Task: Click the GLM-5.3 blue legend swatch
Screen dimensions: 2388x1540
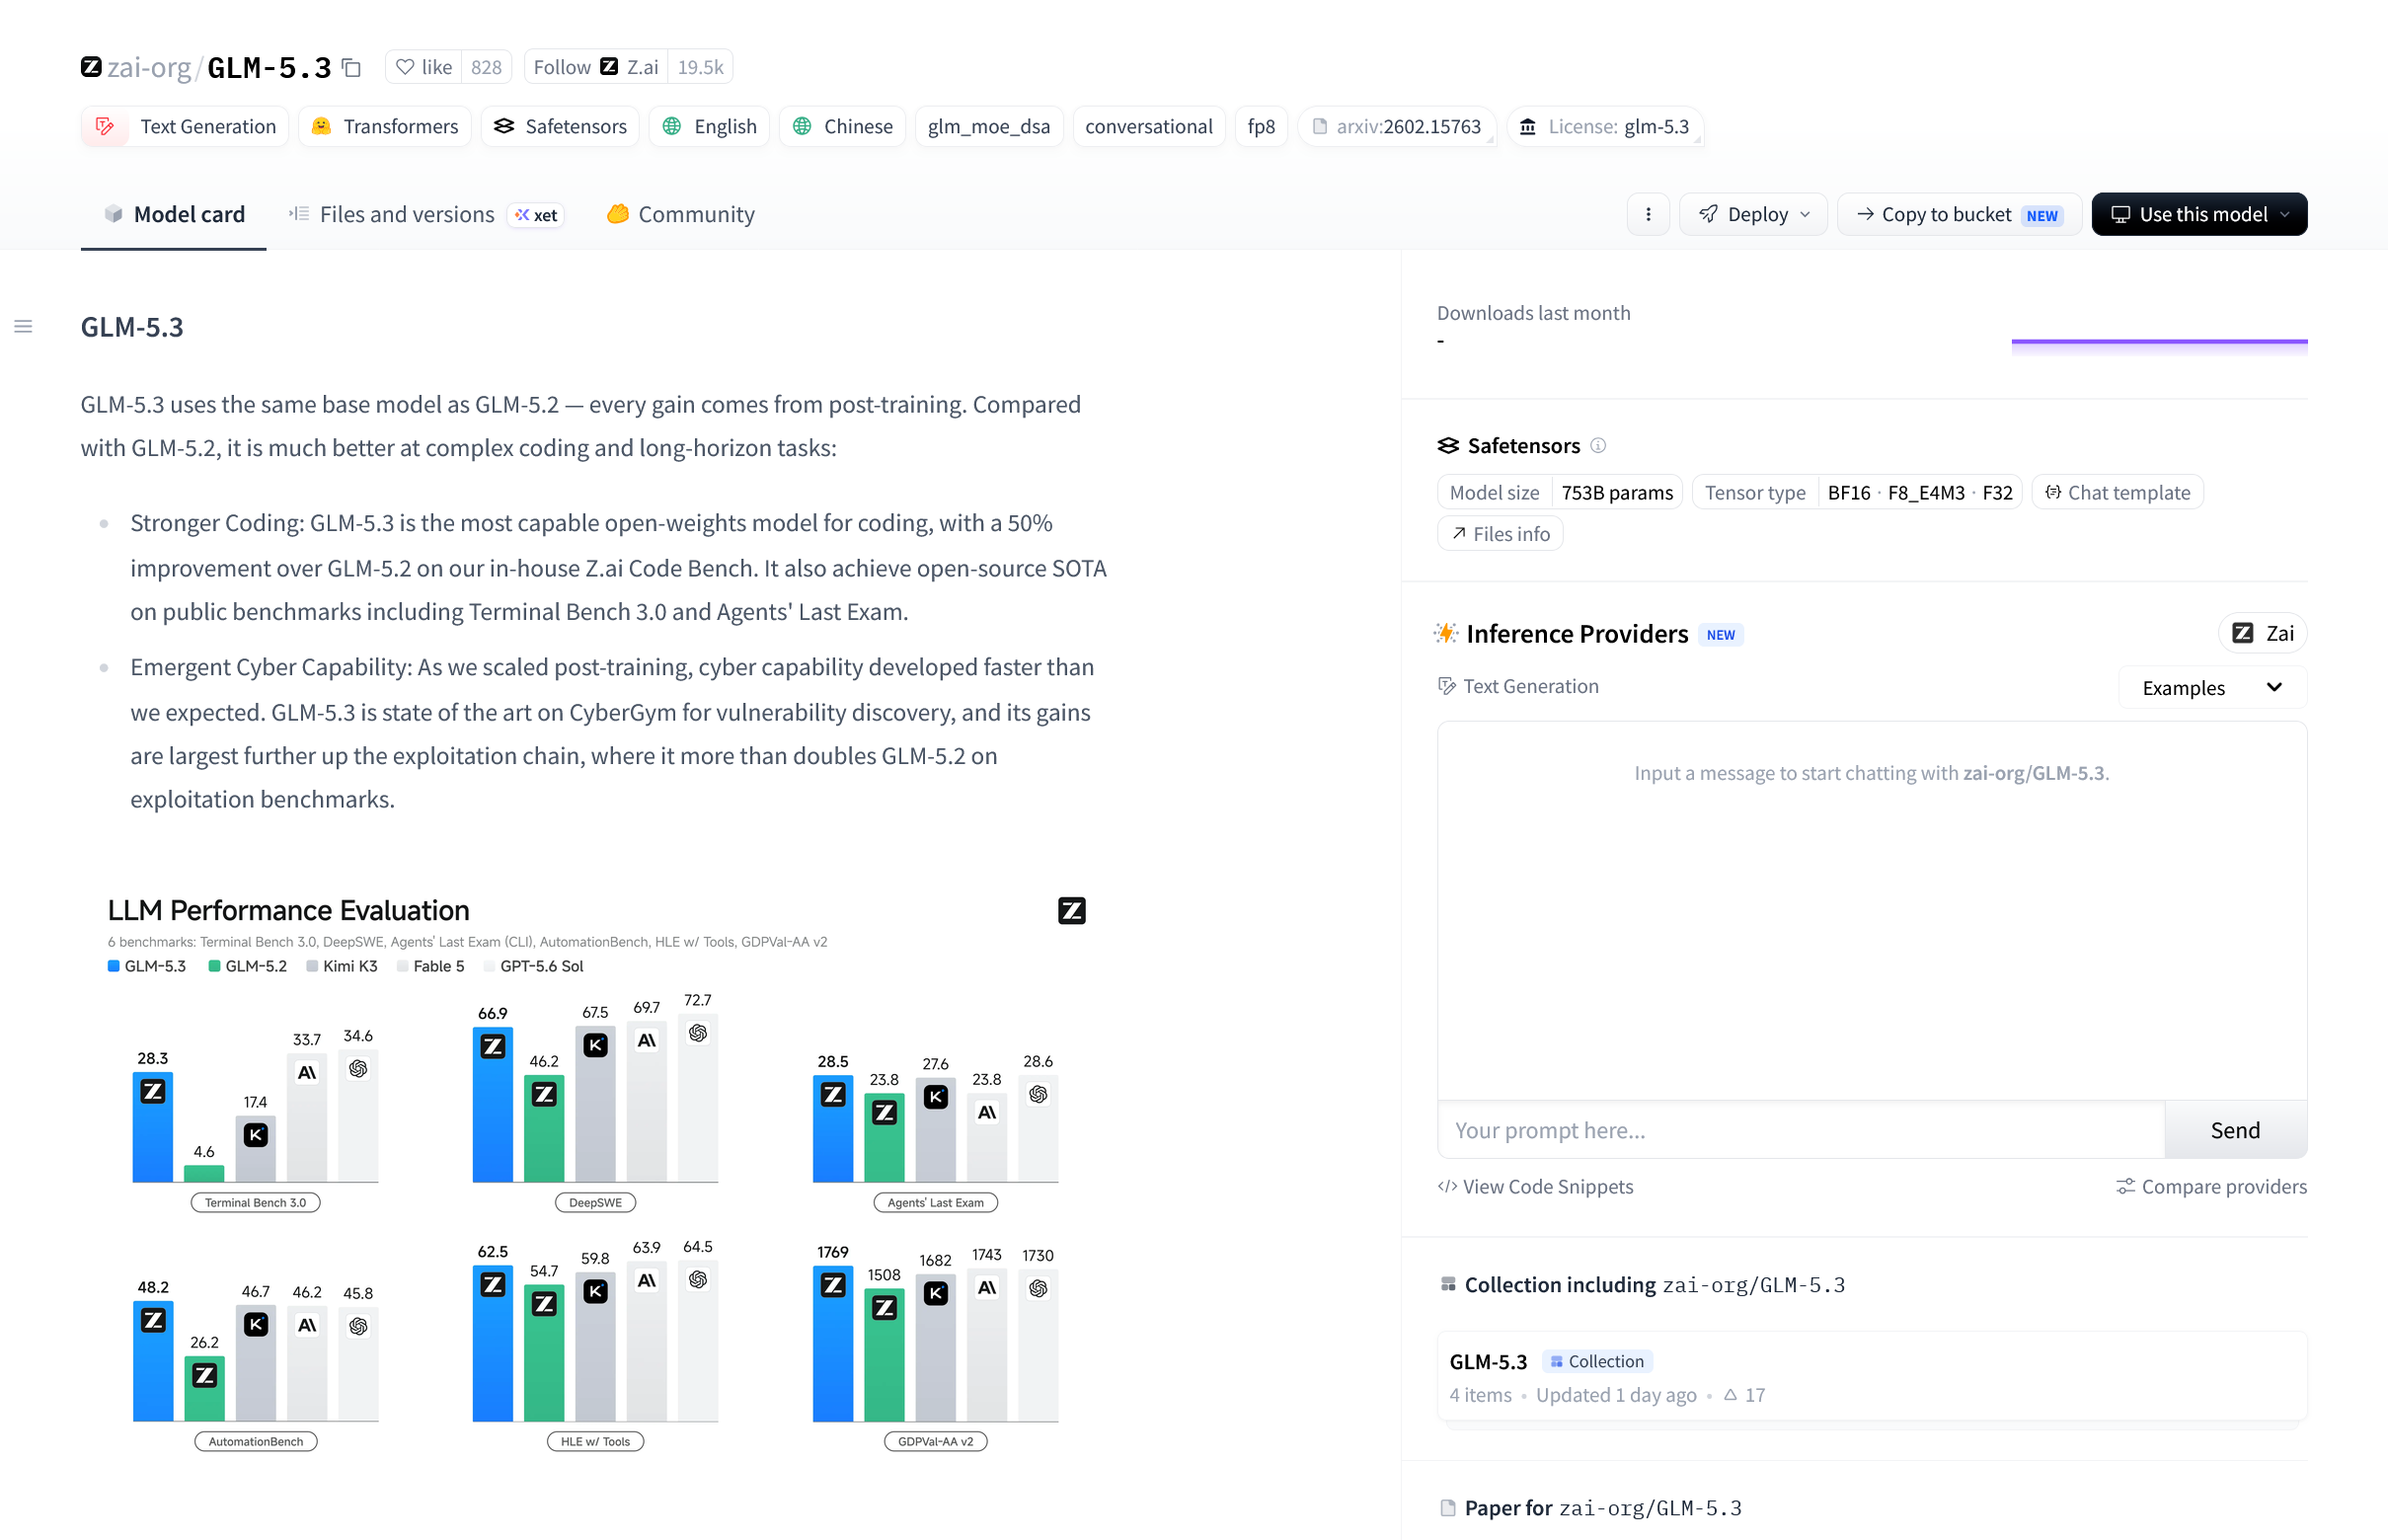Action: coord(114,966)
